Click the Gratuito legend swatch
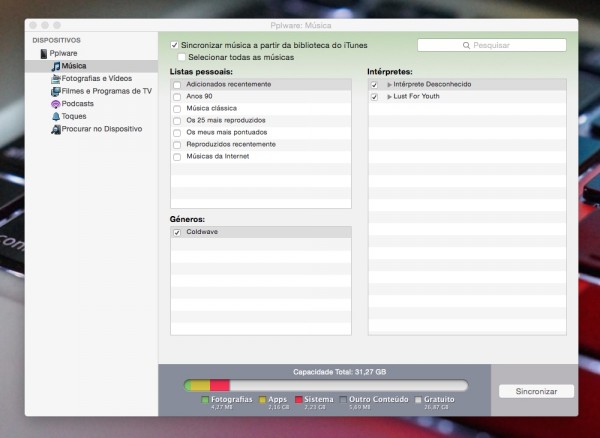Image resolution: width=600 pixels, height=438 pixels. 418,400
